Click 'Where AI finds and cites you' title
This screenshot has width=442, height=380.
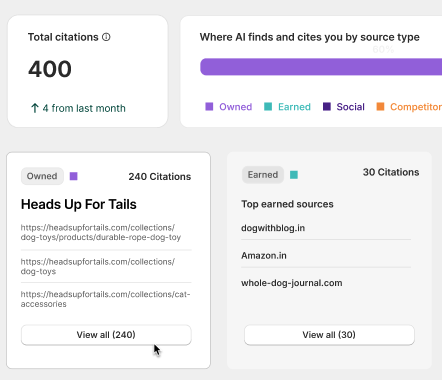pos(309,37)
